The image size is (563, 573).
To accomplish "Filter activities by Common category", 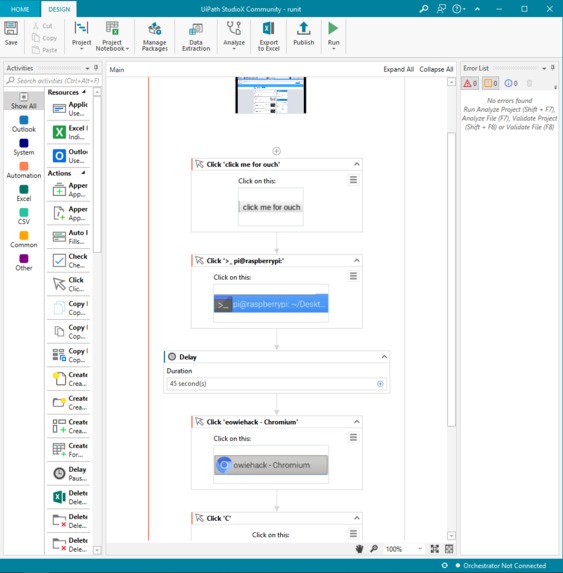I will (x=24, y=239).
